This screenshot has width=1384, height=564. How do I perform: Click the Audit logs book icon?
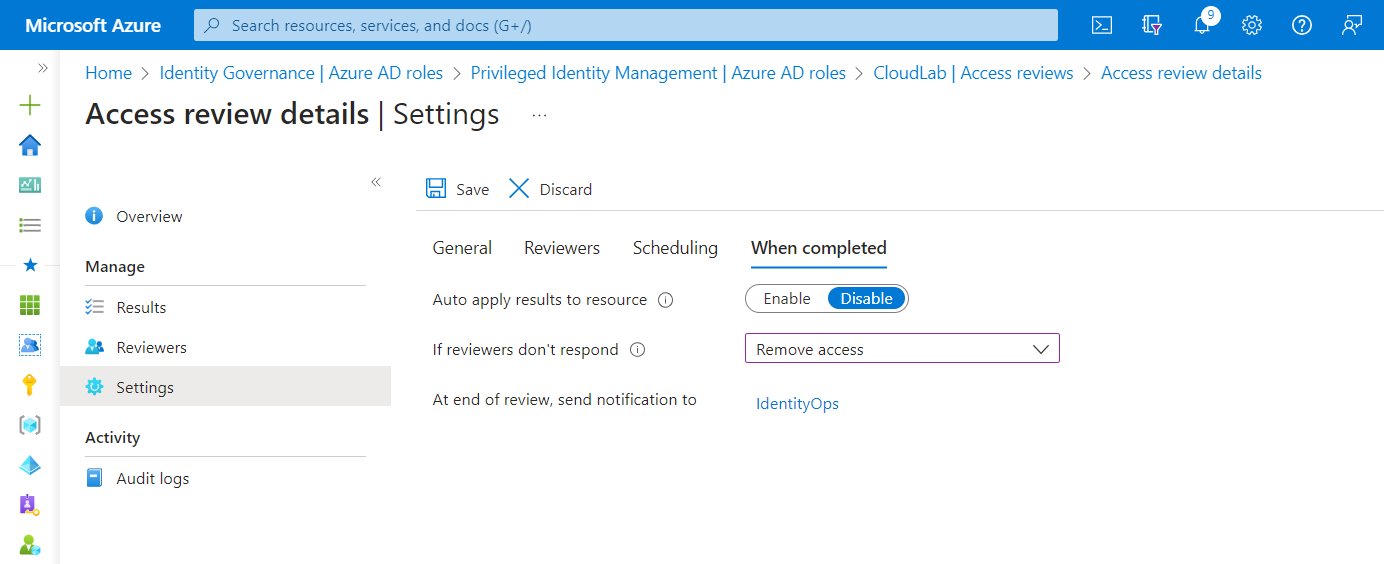click(x=94, y=478)
